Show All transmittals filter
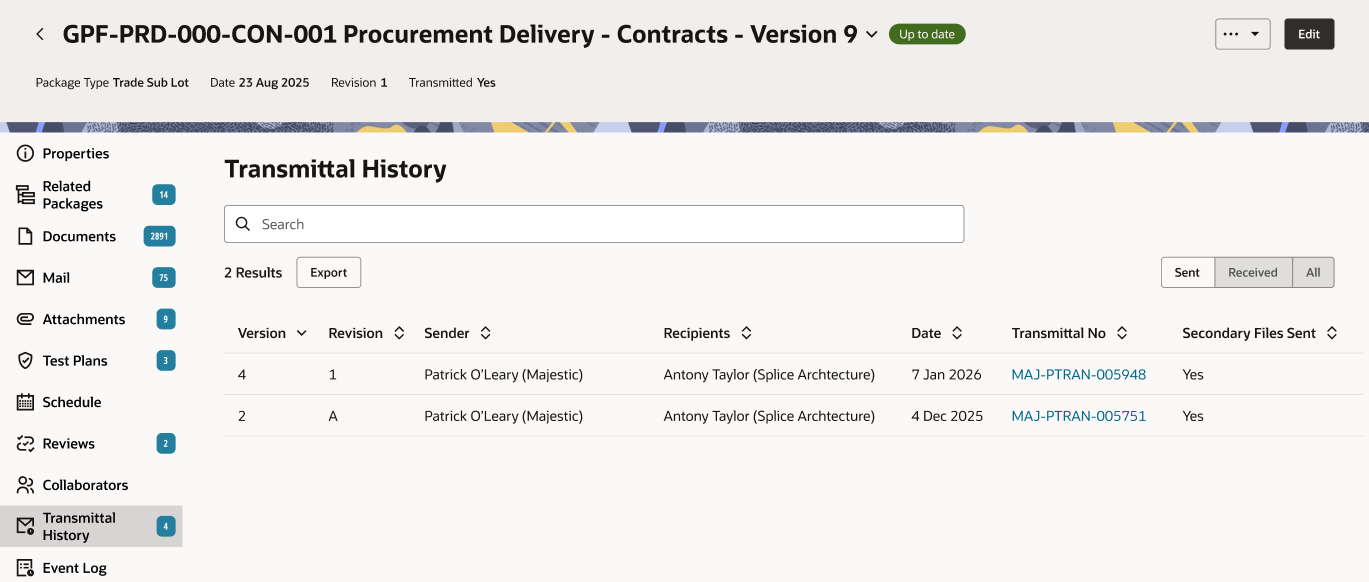The height and width of the screenshot is (582, 1369). pyautogui.click(x=1313, y=273)
